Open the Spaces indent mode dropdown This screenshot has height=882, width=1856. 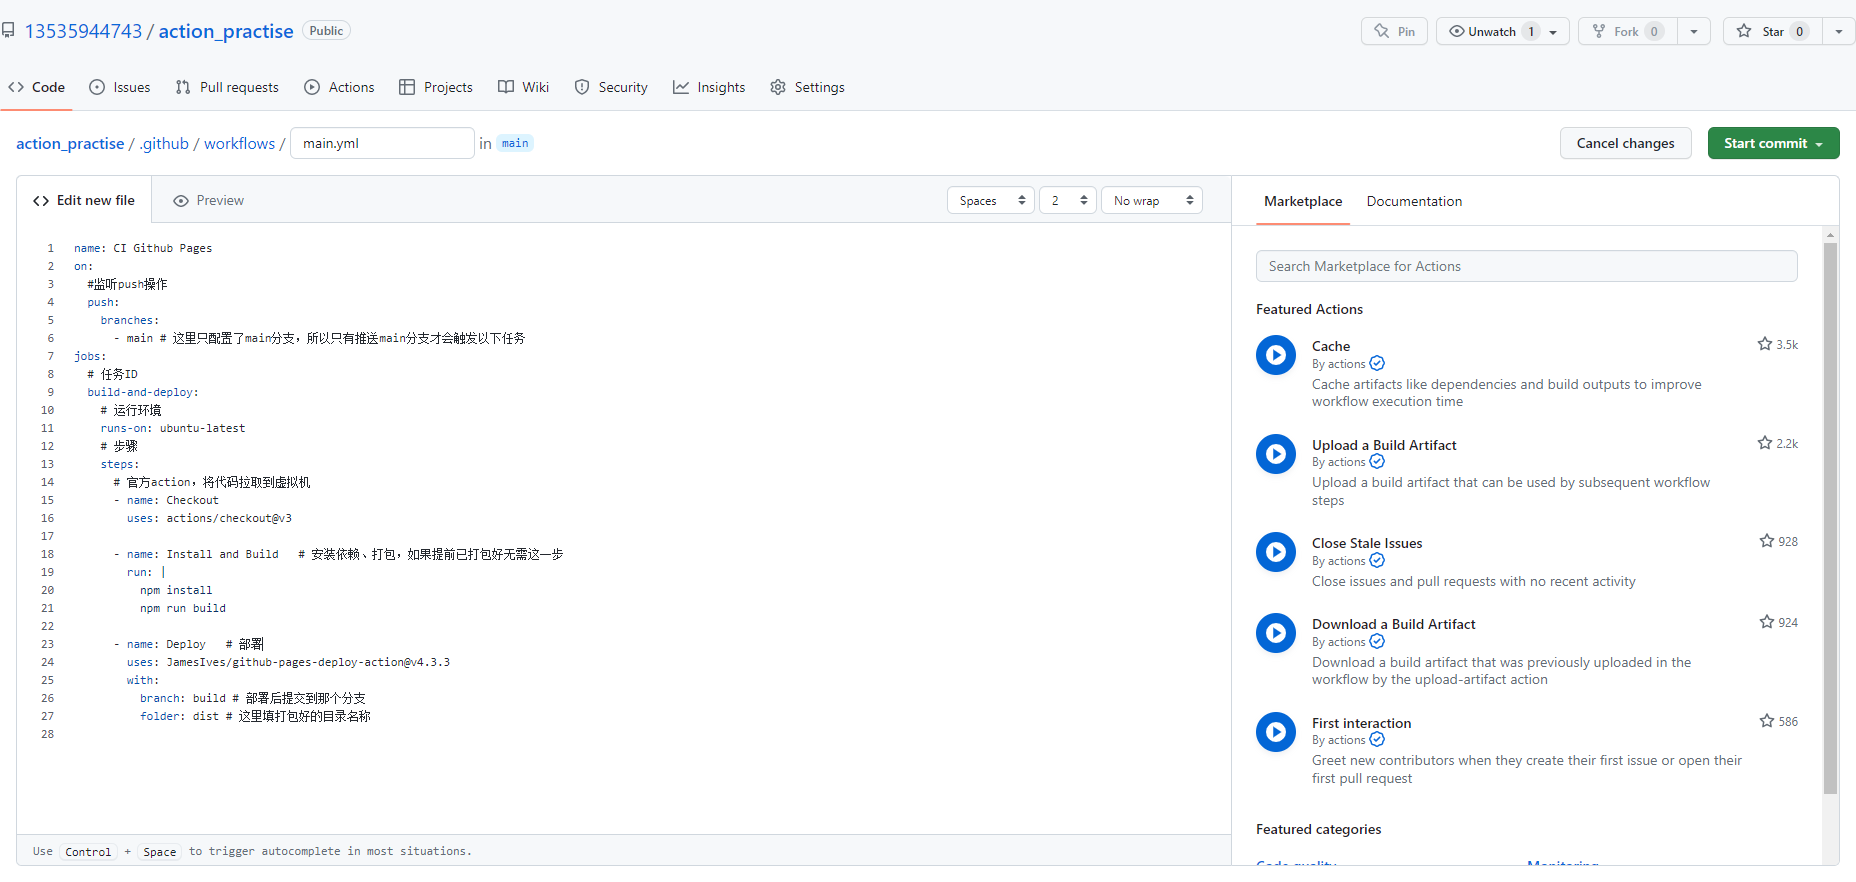pyautogui.click(x=991, y=200)
